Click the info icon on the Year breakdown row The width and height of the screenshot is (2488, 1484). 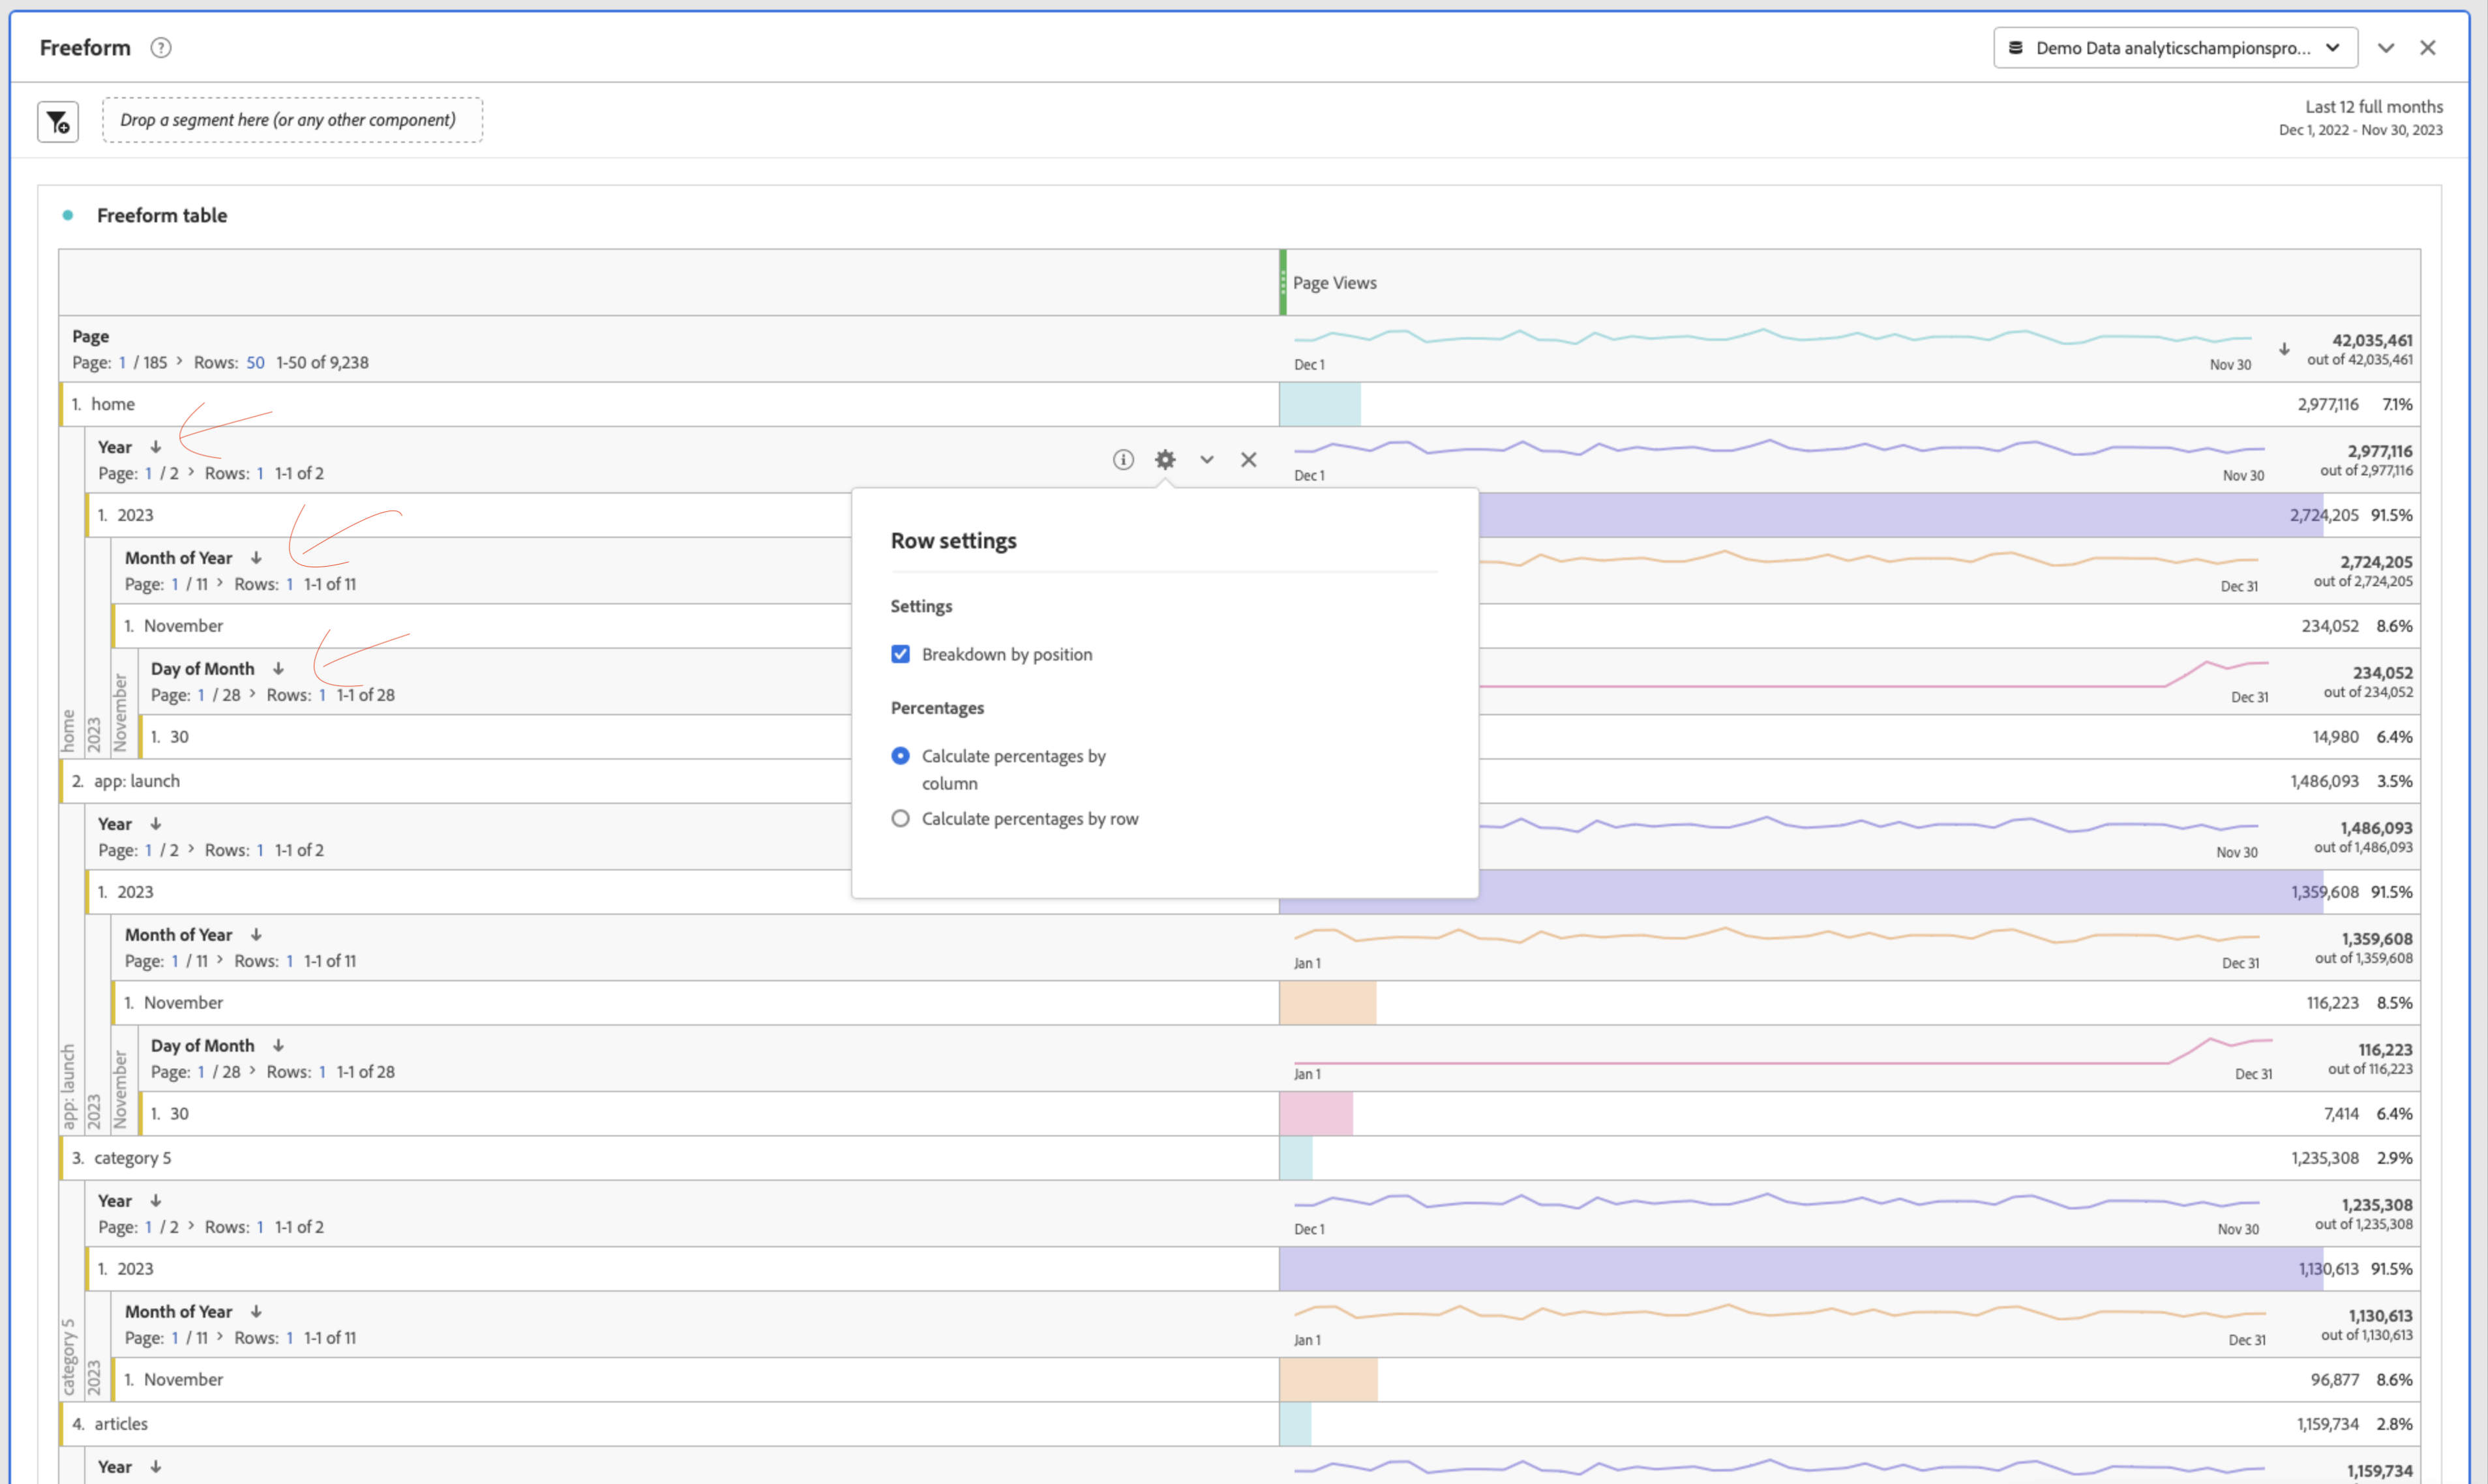[x=1123, y=459]
